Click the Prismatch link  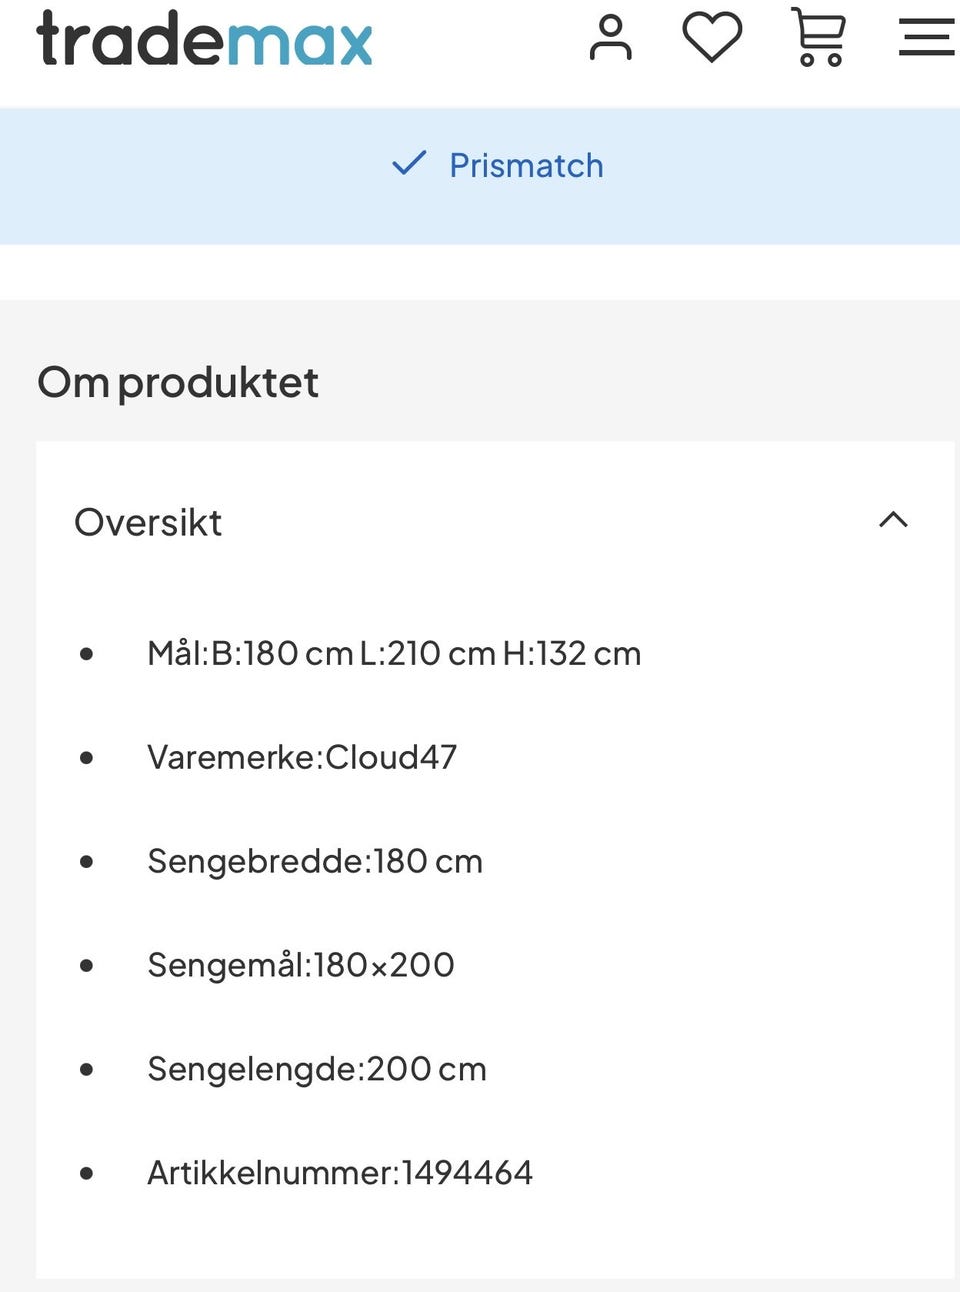tap(526, 165)
